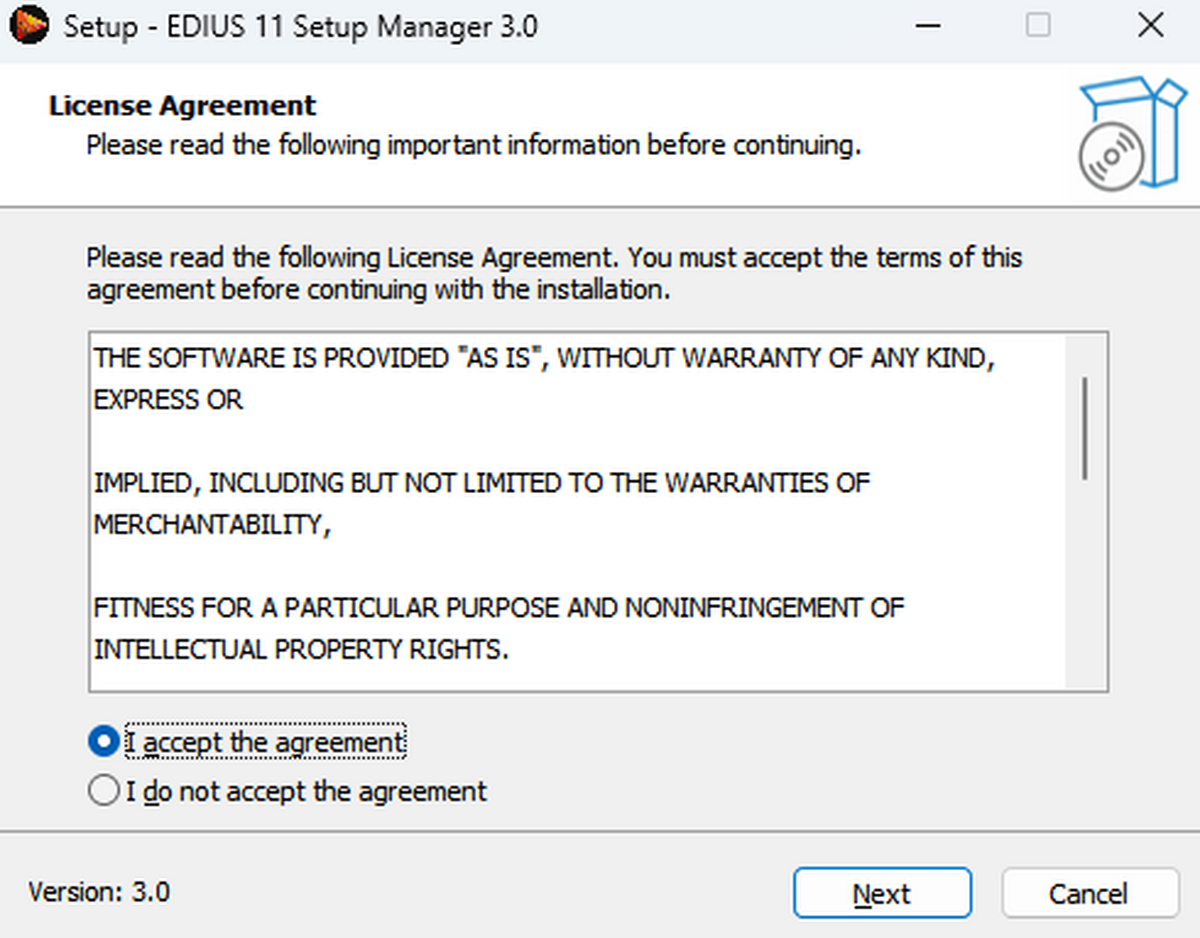Click the "License Agreement" heading
The height and width of the screenshot is (938, 1200).
coord(182,106)
